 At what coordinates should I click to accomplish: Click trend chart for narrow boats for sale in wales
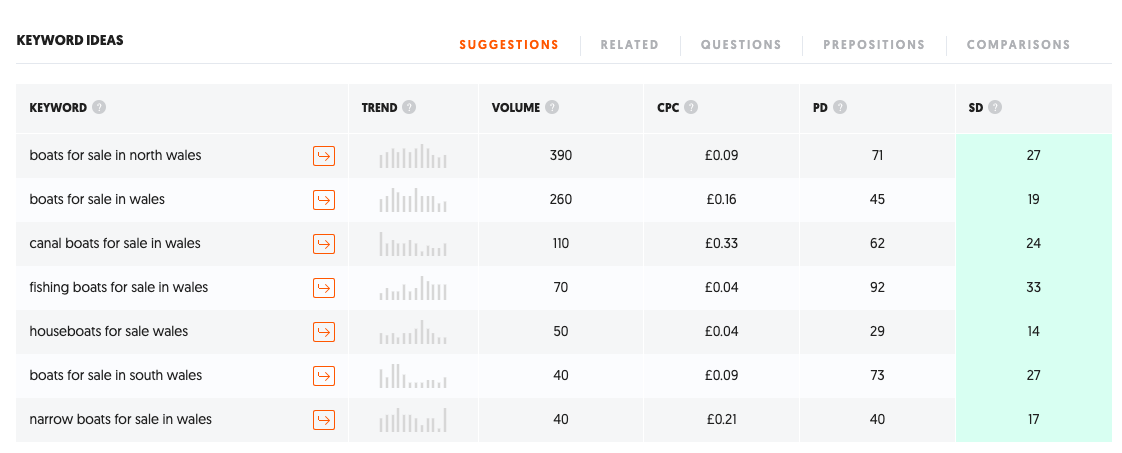pyautogui.click(x=413, y=420)
